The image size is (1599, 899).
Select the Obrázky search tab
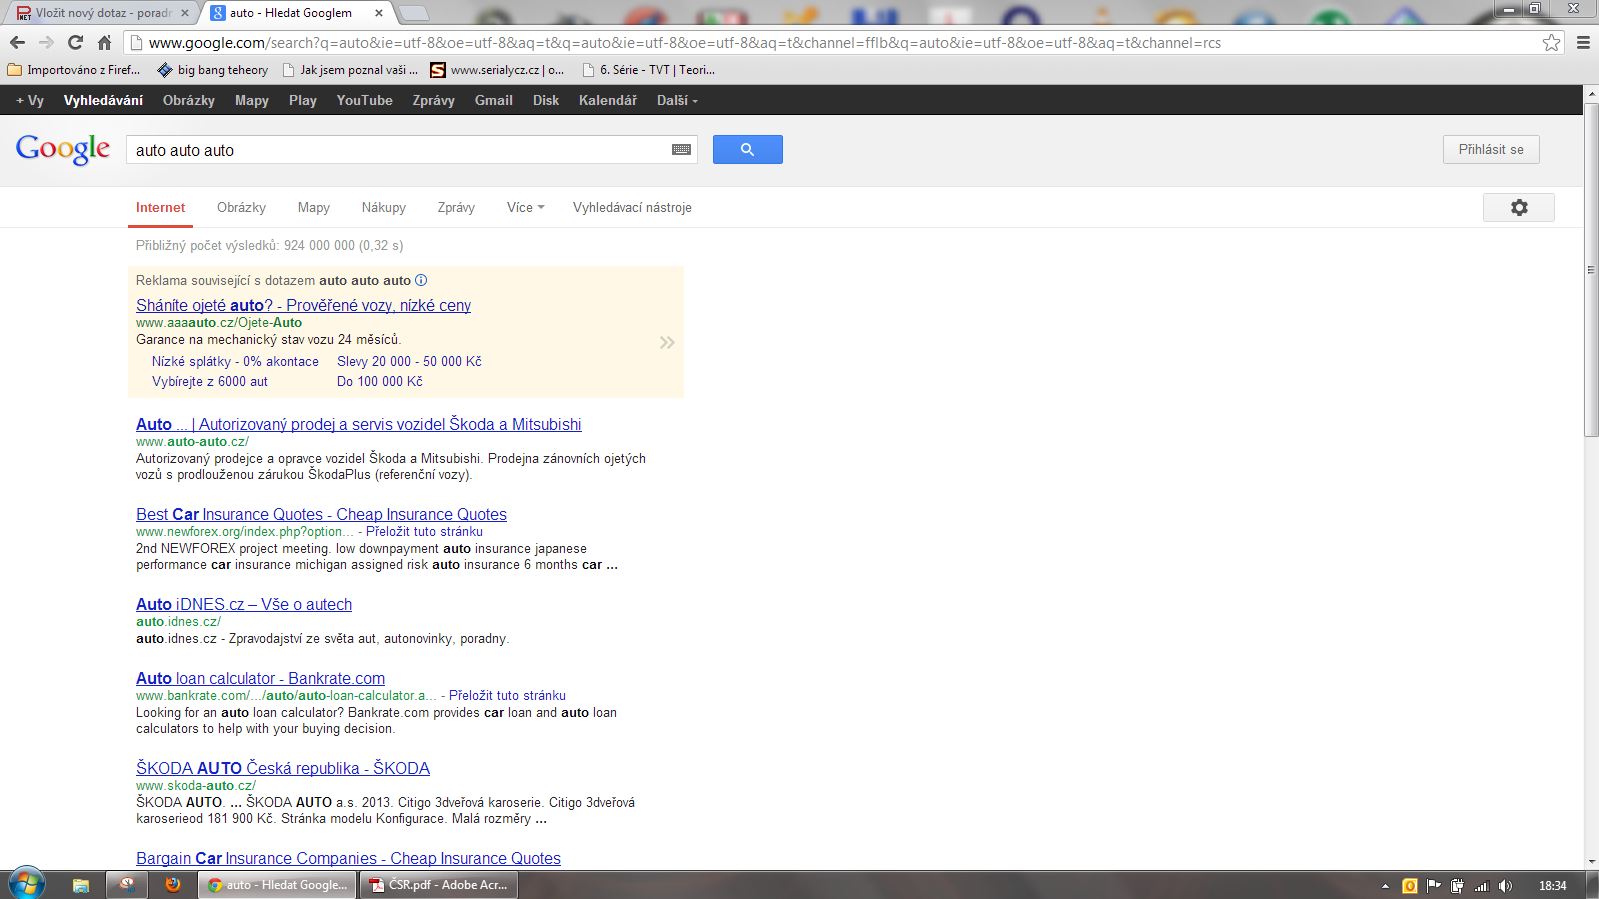tap(241, 208)
